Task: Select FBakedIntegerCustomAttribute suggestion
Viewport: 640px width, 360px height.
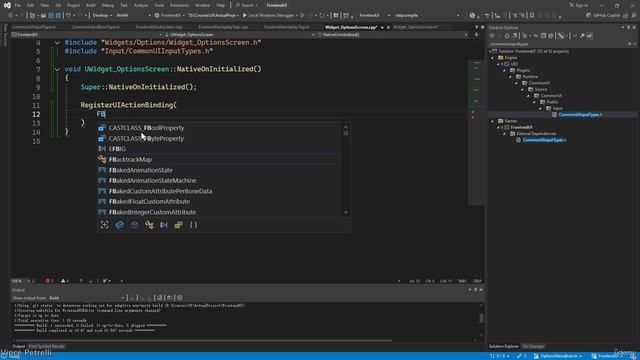Action: 219,212
